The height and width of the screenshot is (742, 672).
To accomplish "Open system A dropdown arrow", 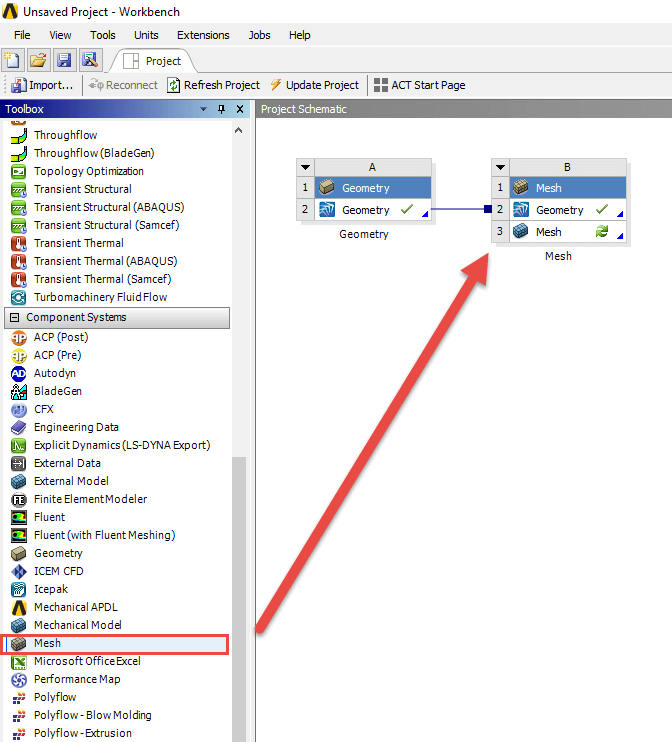I will tap(305, 167).
